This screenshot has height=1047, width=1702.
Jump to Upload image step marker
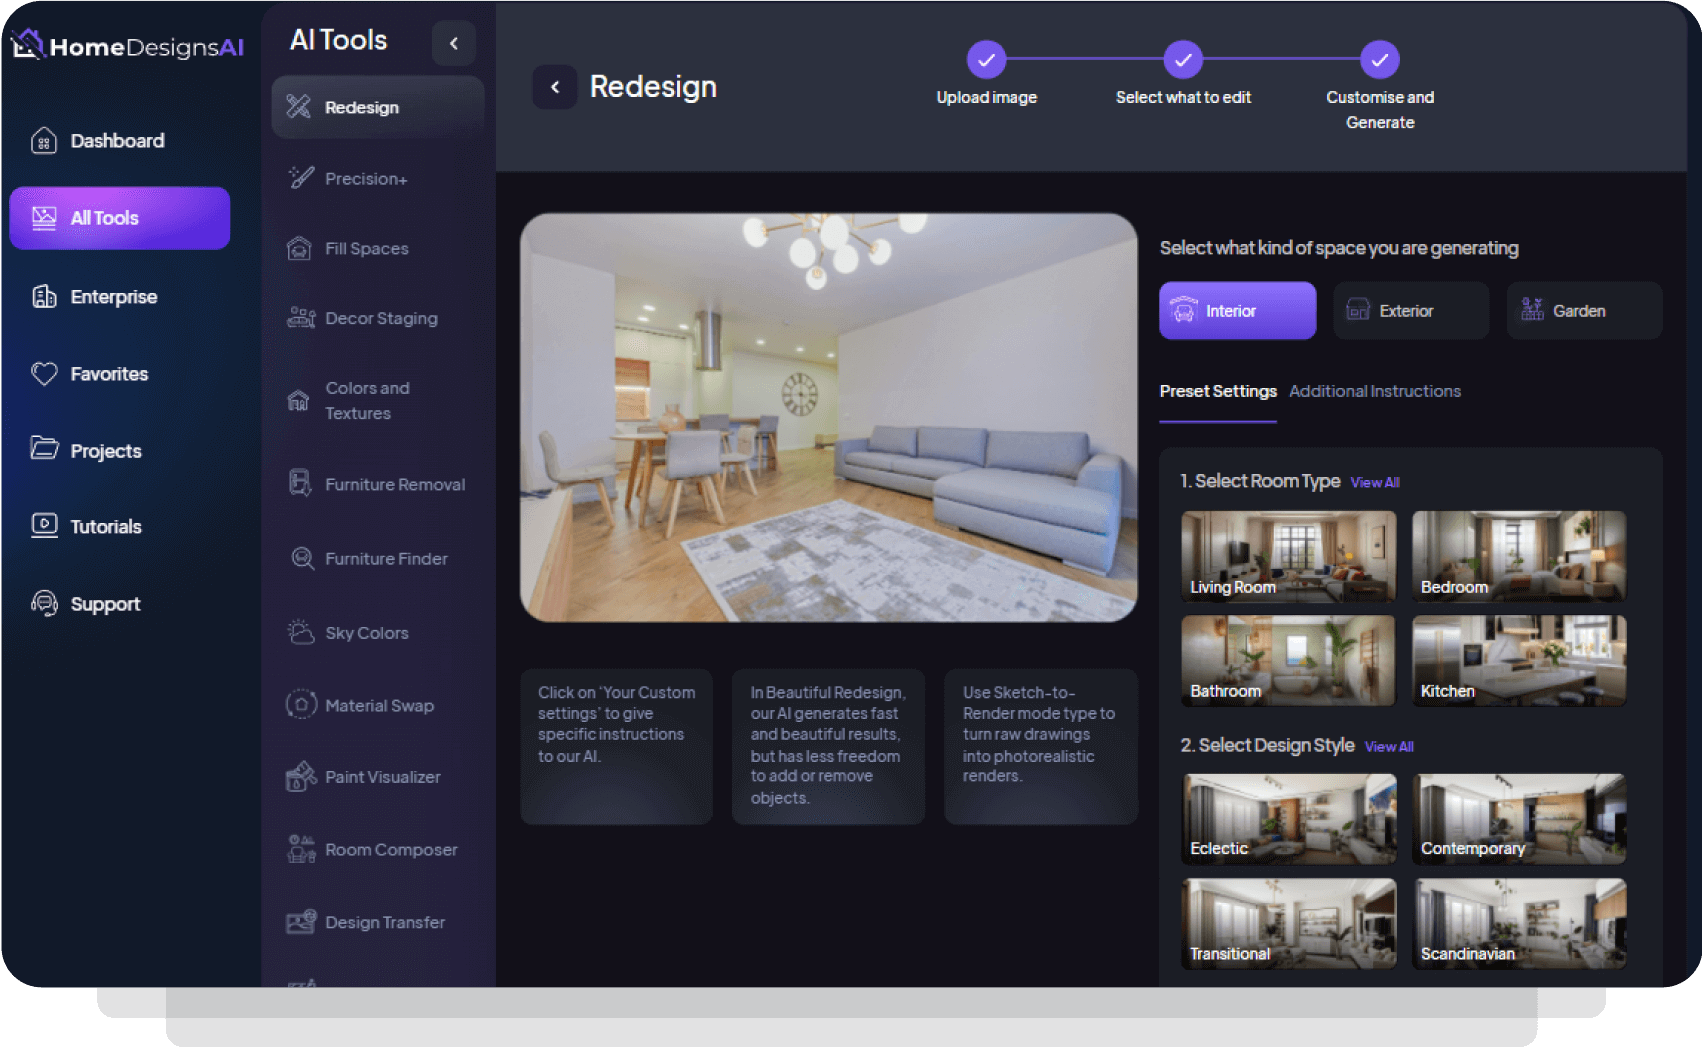(x=986, y=60)
